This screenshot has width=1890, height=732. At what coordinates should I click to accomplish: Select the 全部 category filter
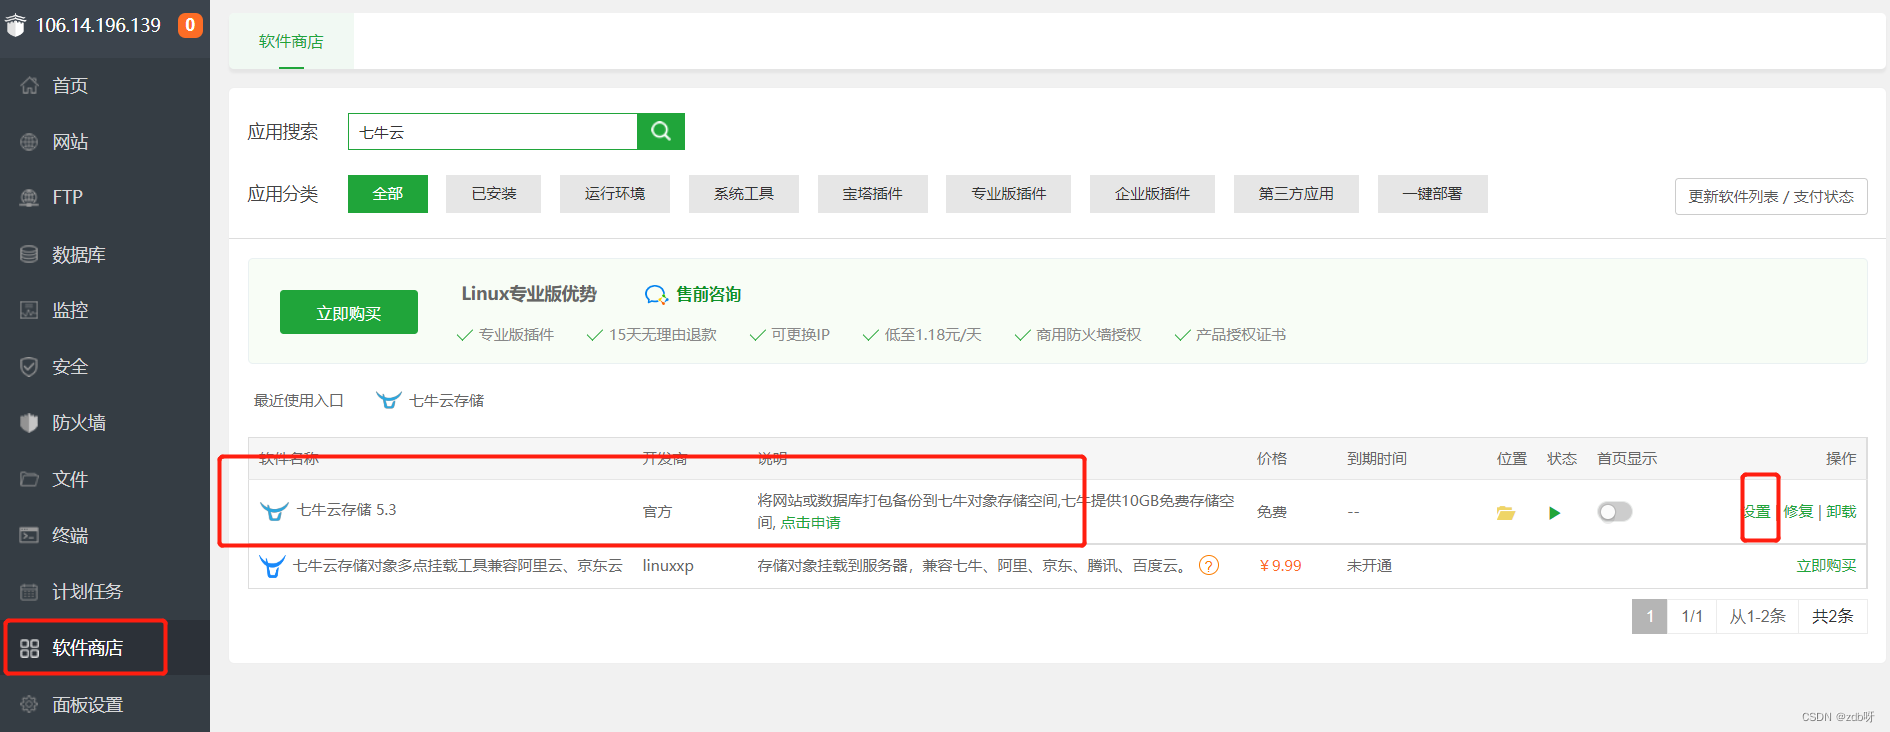388,194
